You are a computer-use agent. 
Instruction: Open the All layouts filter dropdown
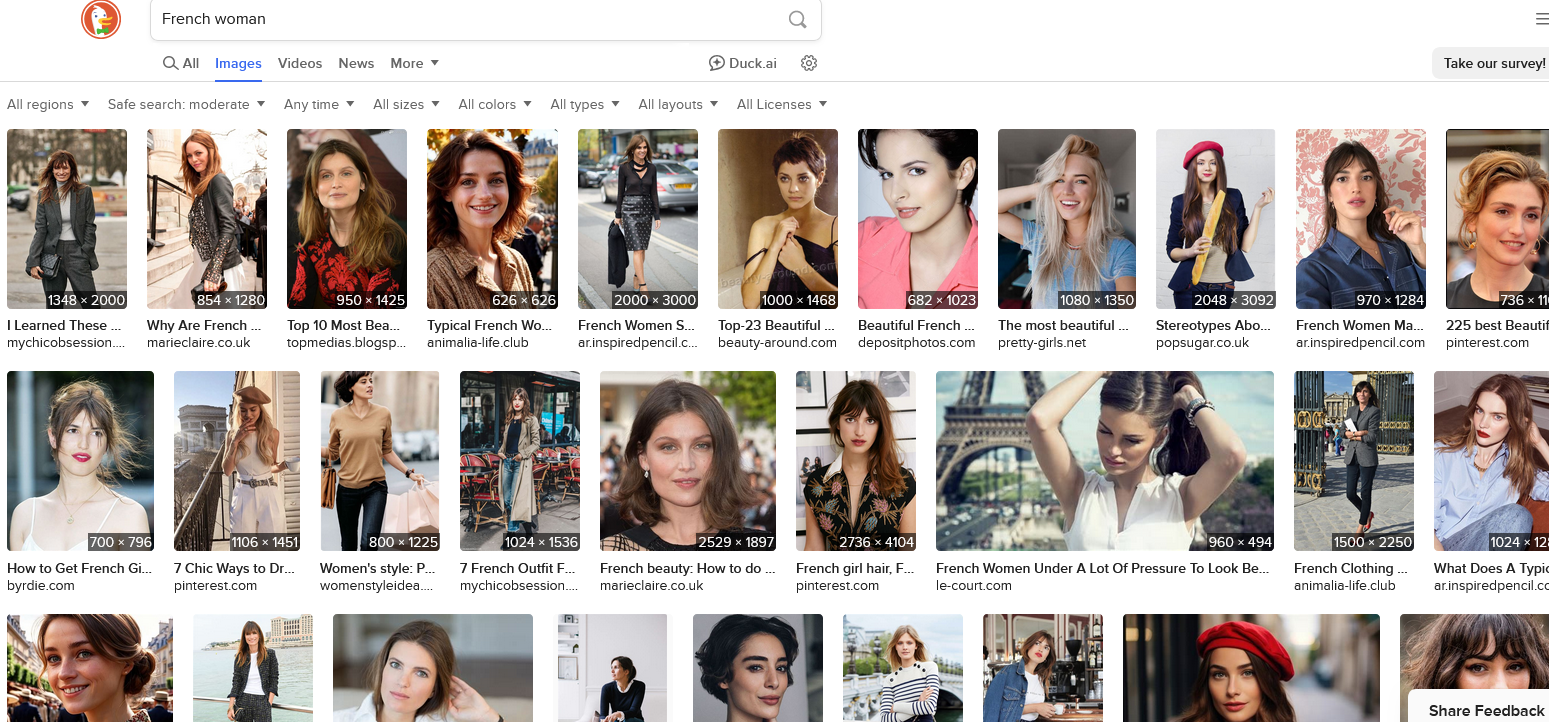pyautogui.click(x=678, y=104)
